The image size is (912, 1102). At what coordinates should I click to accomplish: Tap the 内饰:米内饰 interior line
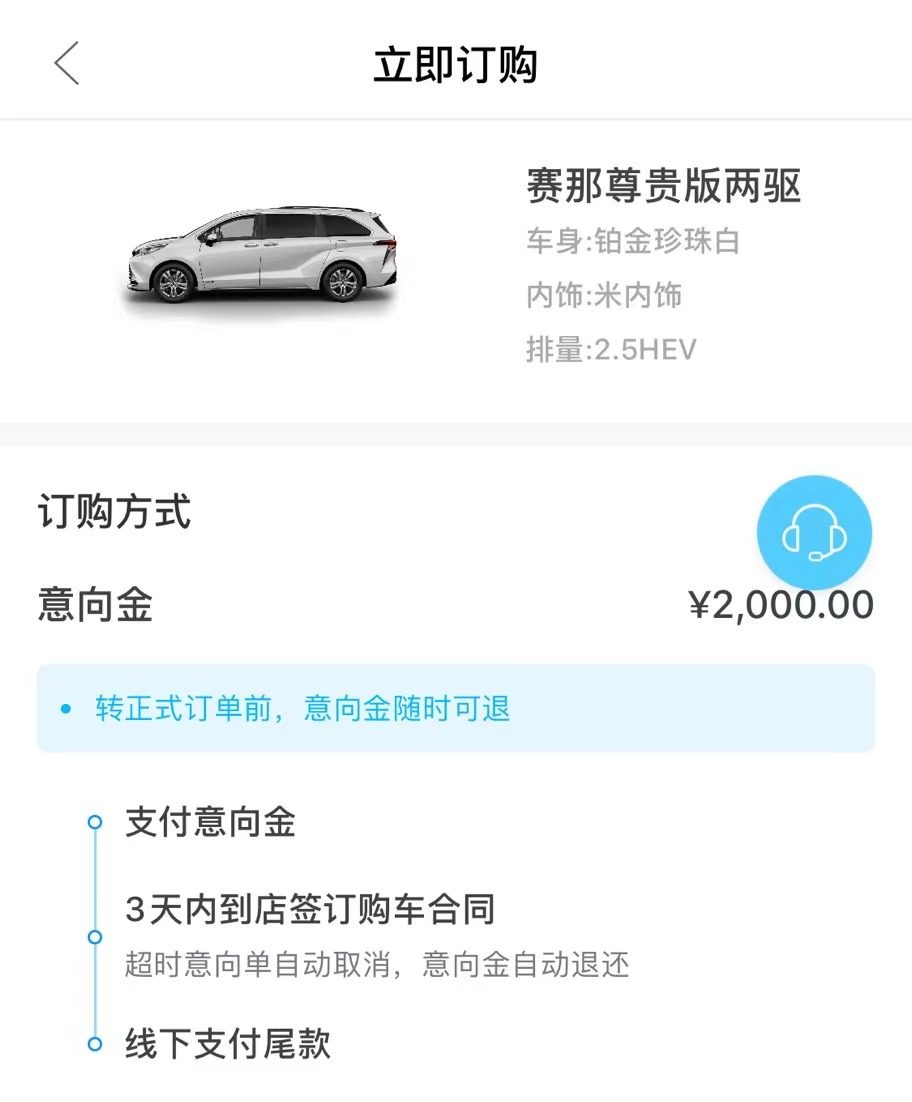click(604, 295)
